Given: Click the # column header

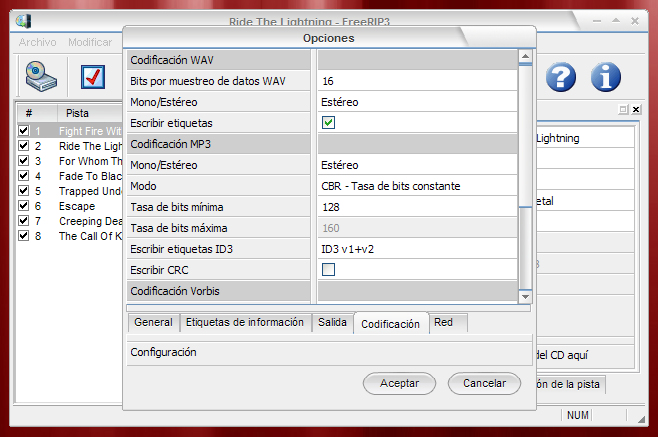Looking at the screenshot, I should (37, 113).
